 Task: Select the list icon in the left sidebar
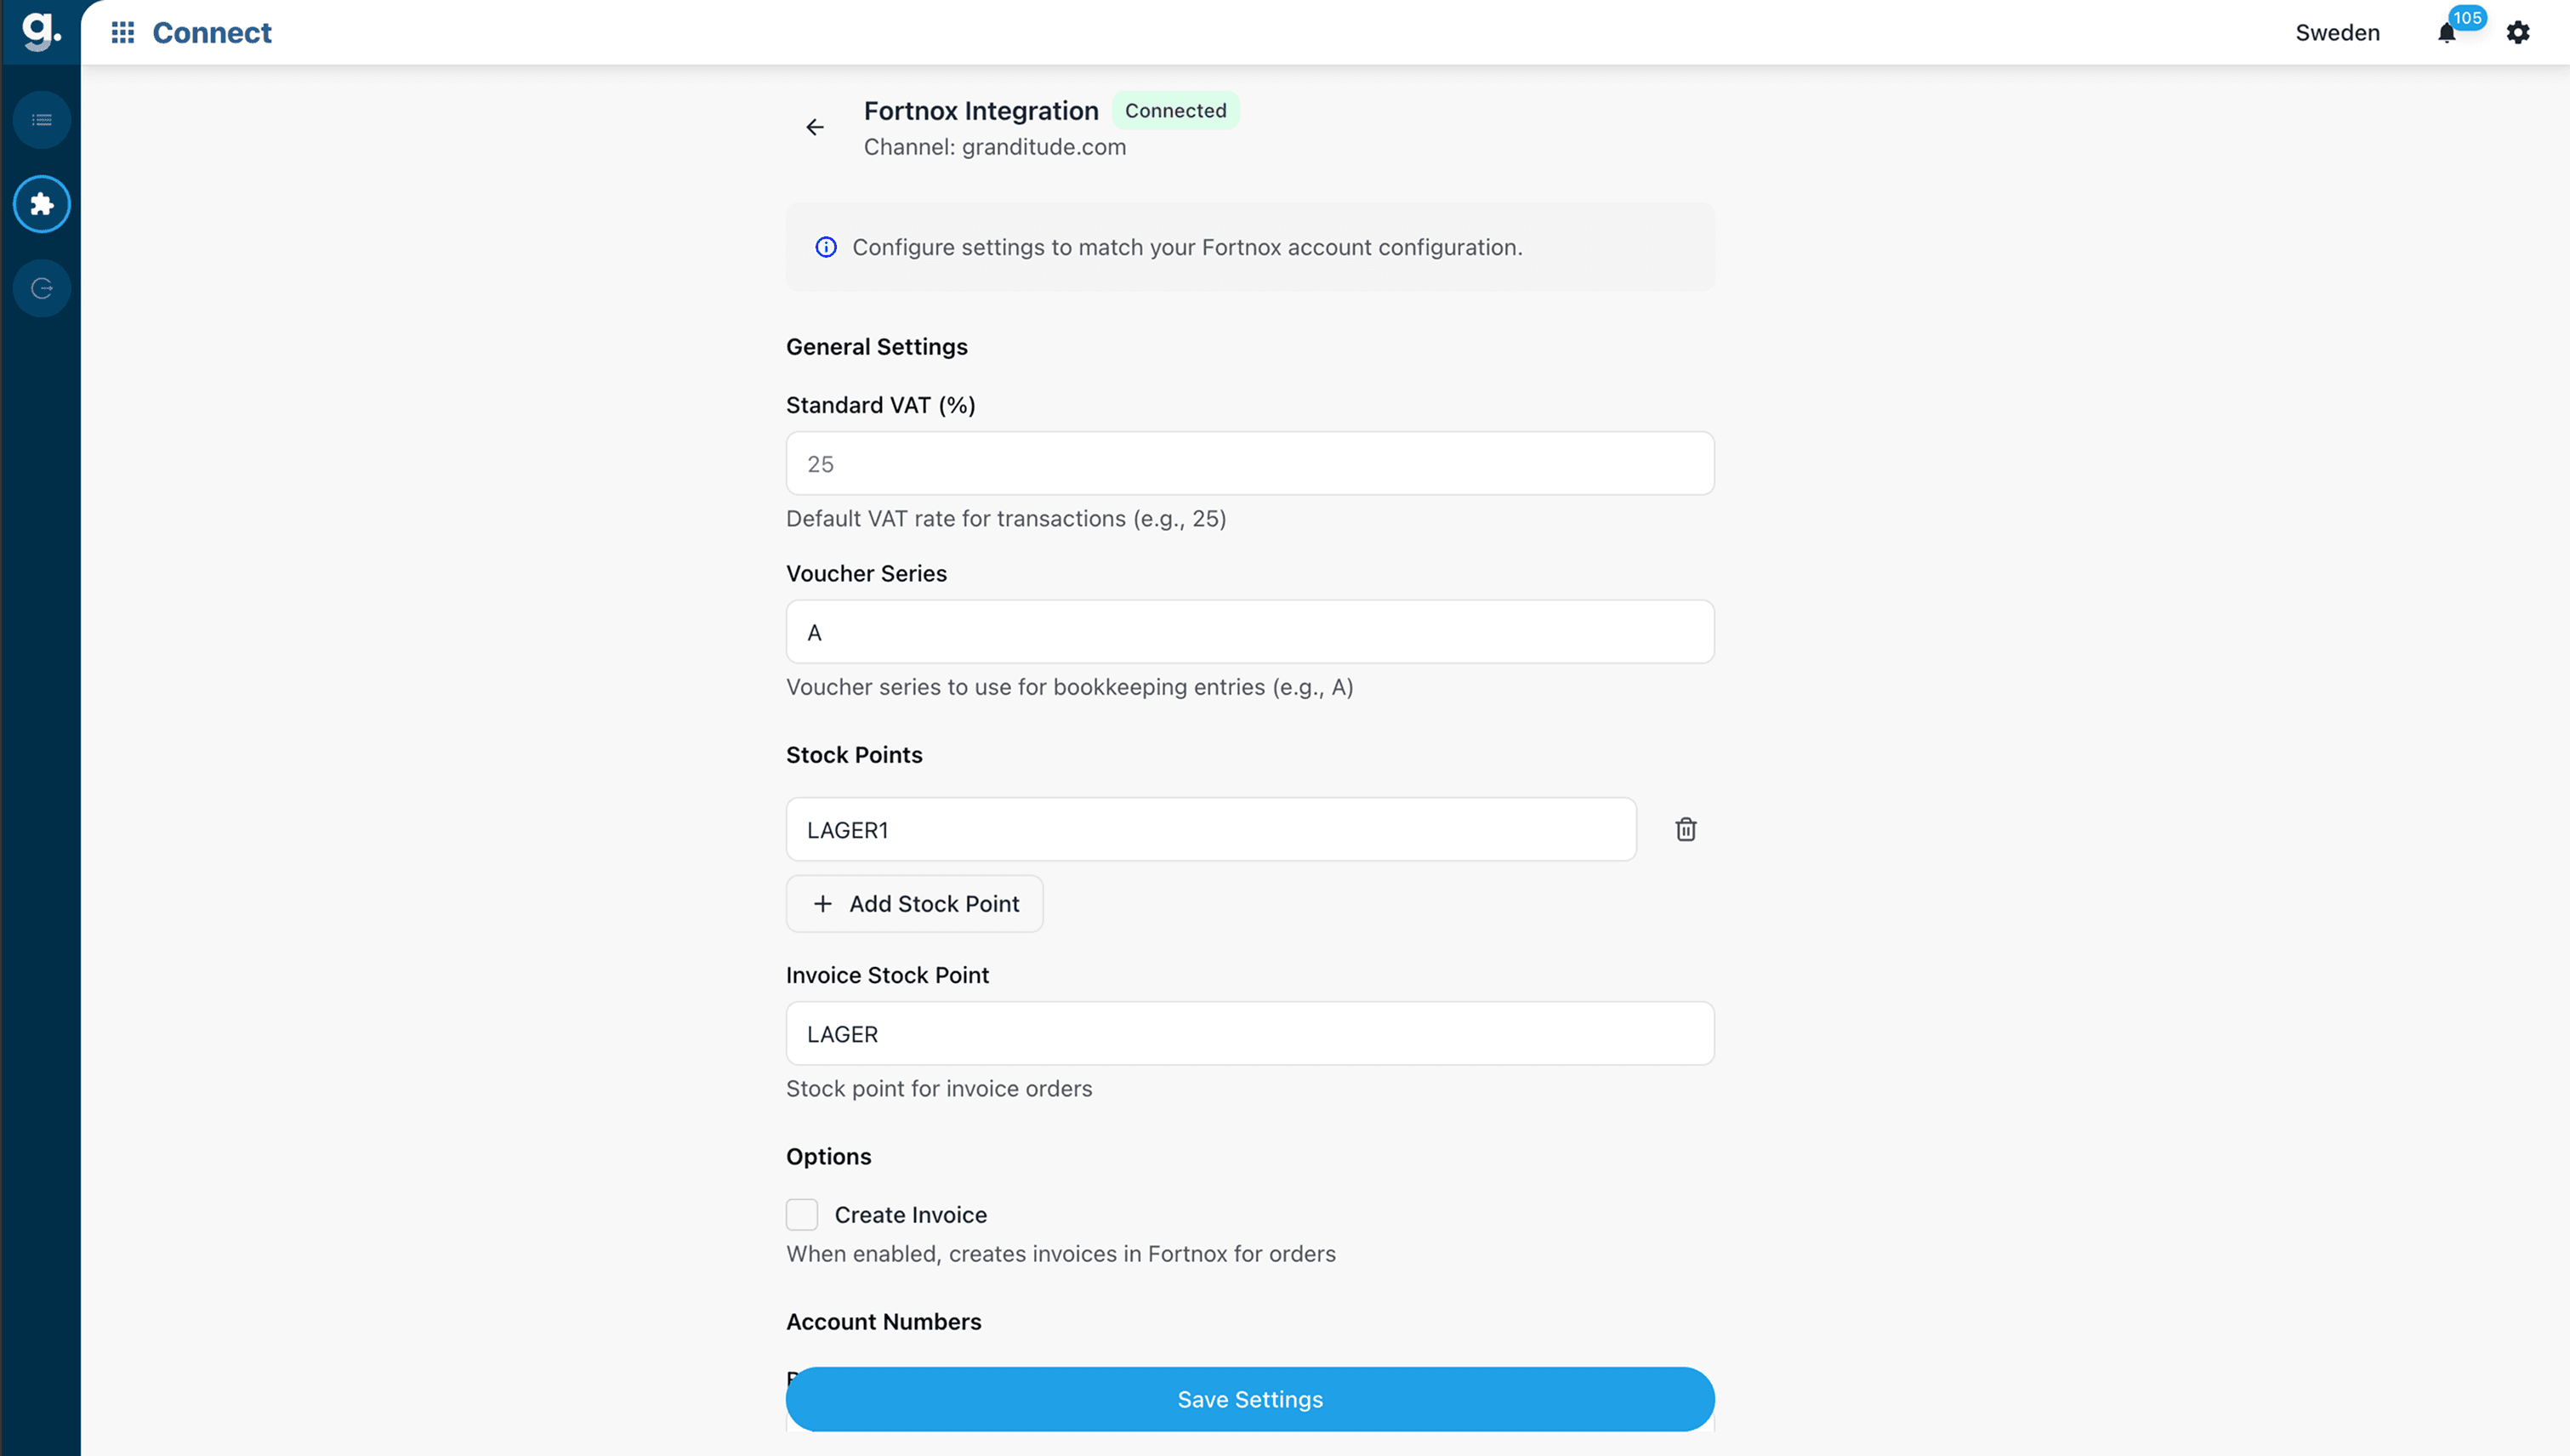41,119
